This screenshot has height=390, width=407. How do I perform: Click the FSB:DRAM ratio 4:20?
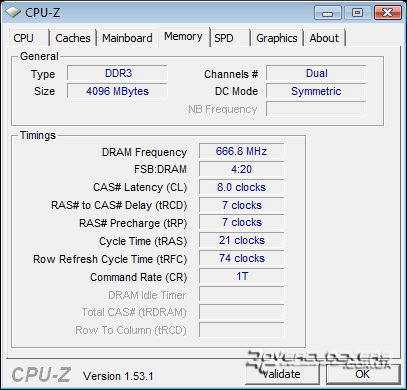242,169
